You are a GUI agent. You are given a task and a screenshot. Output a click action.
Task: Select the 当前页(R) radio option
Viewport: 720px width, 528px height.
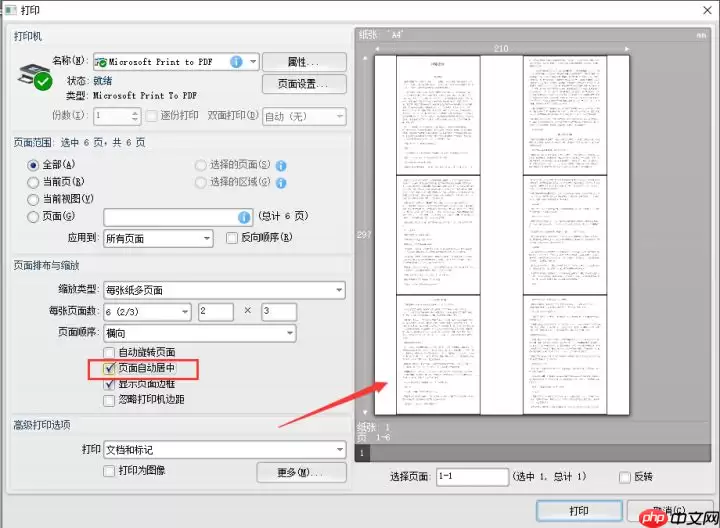pos(33,183)
